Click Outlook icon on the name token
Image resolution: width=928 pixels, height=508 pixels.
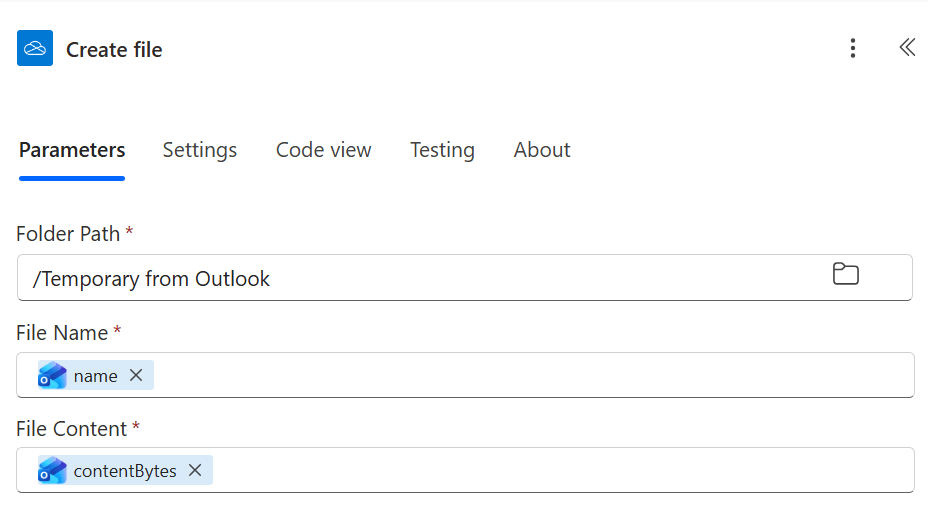tap(52, 375)
